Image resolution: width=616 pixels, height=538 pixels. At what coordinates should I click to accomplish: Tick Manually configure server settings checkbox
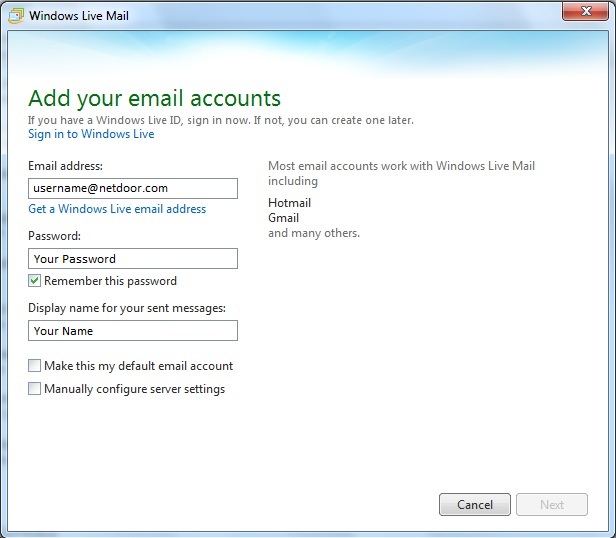pos(35,389)
